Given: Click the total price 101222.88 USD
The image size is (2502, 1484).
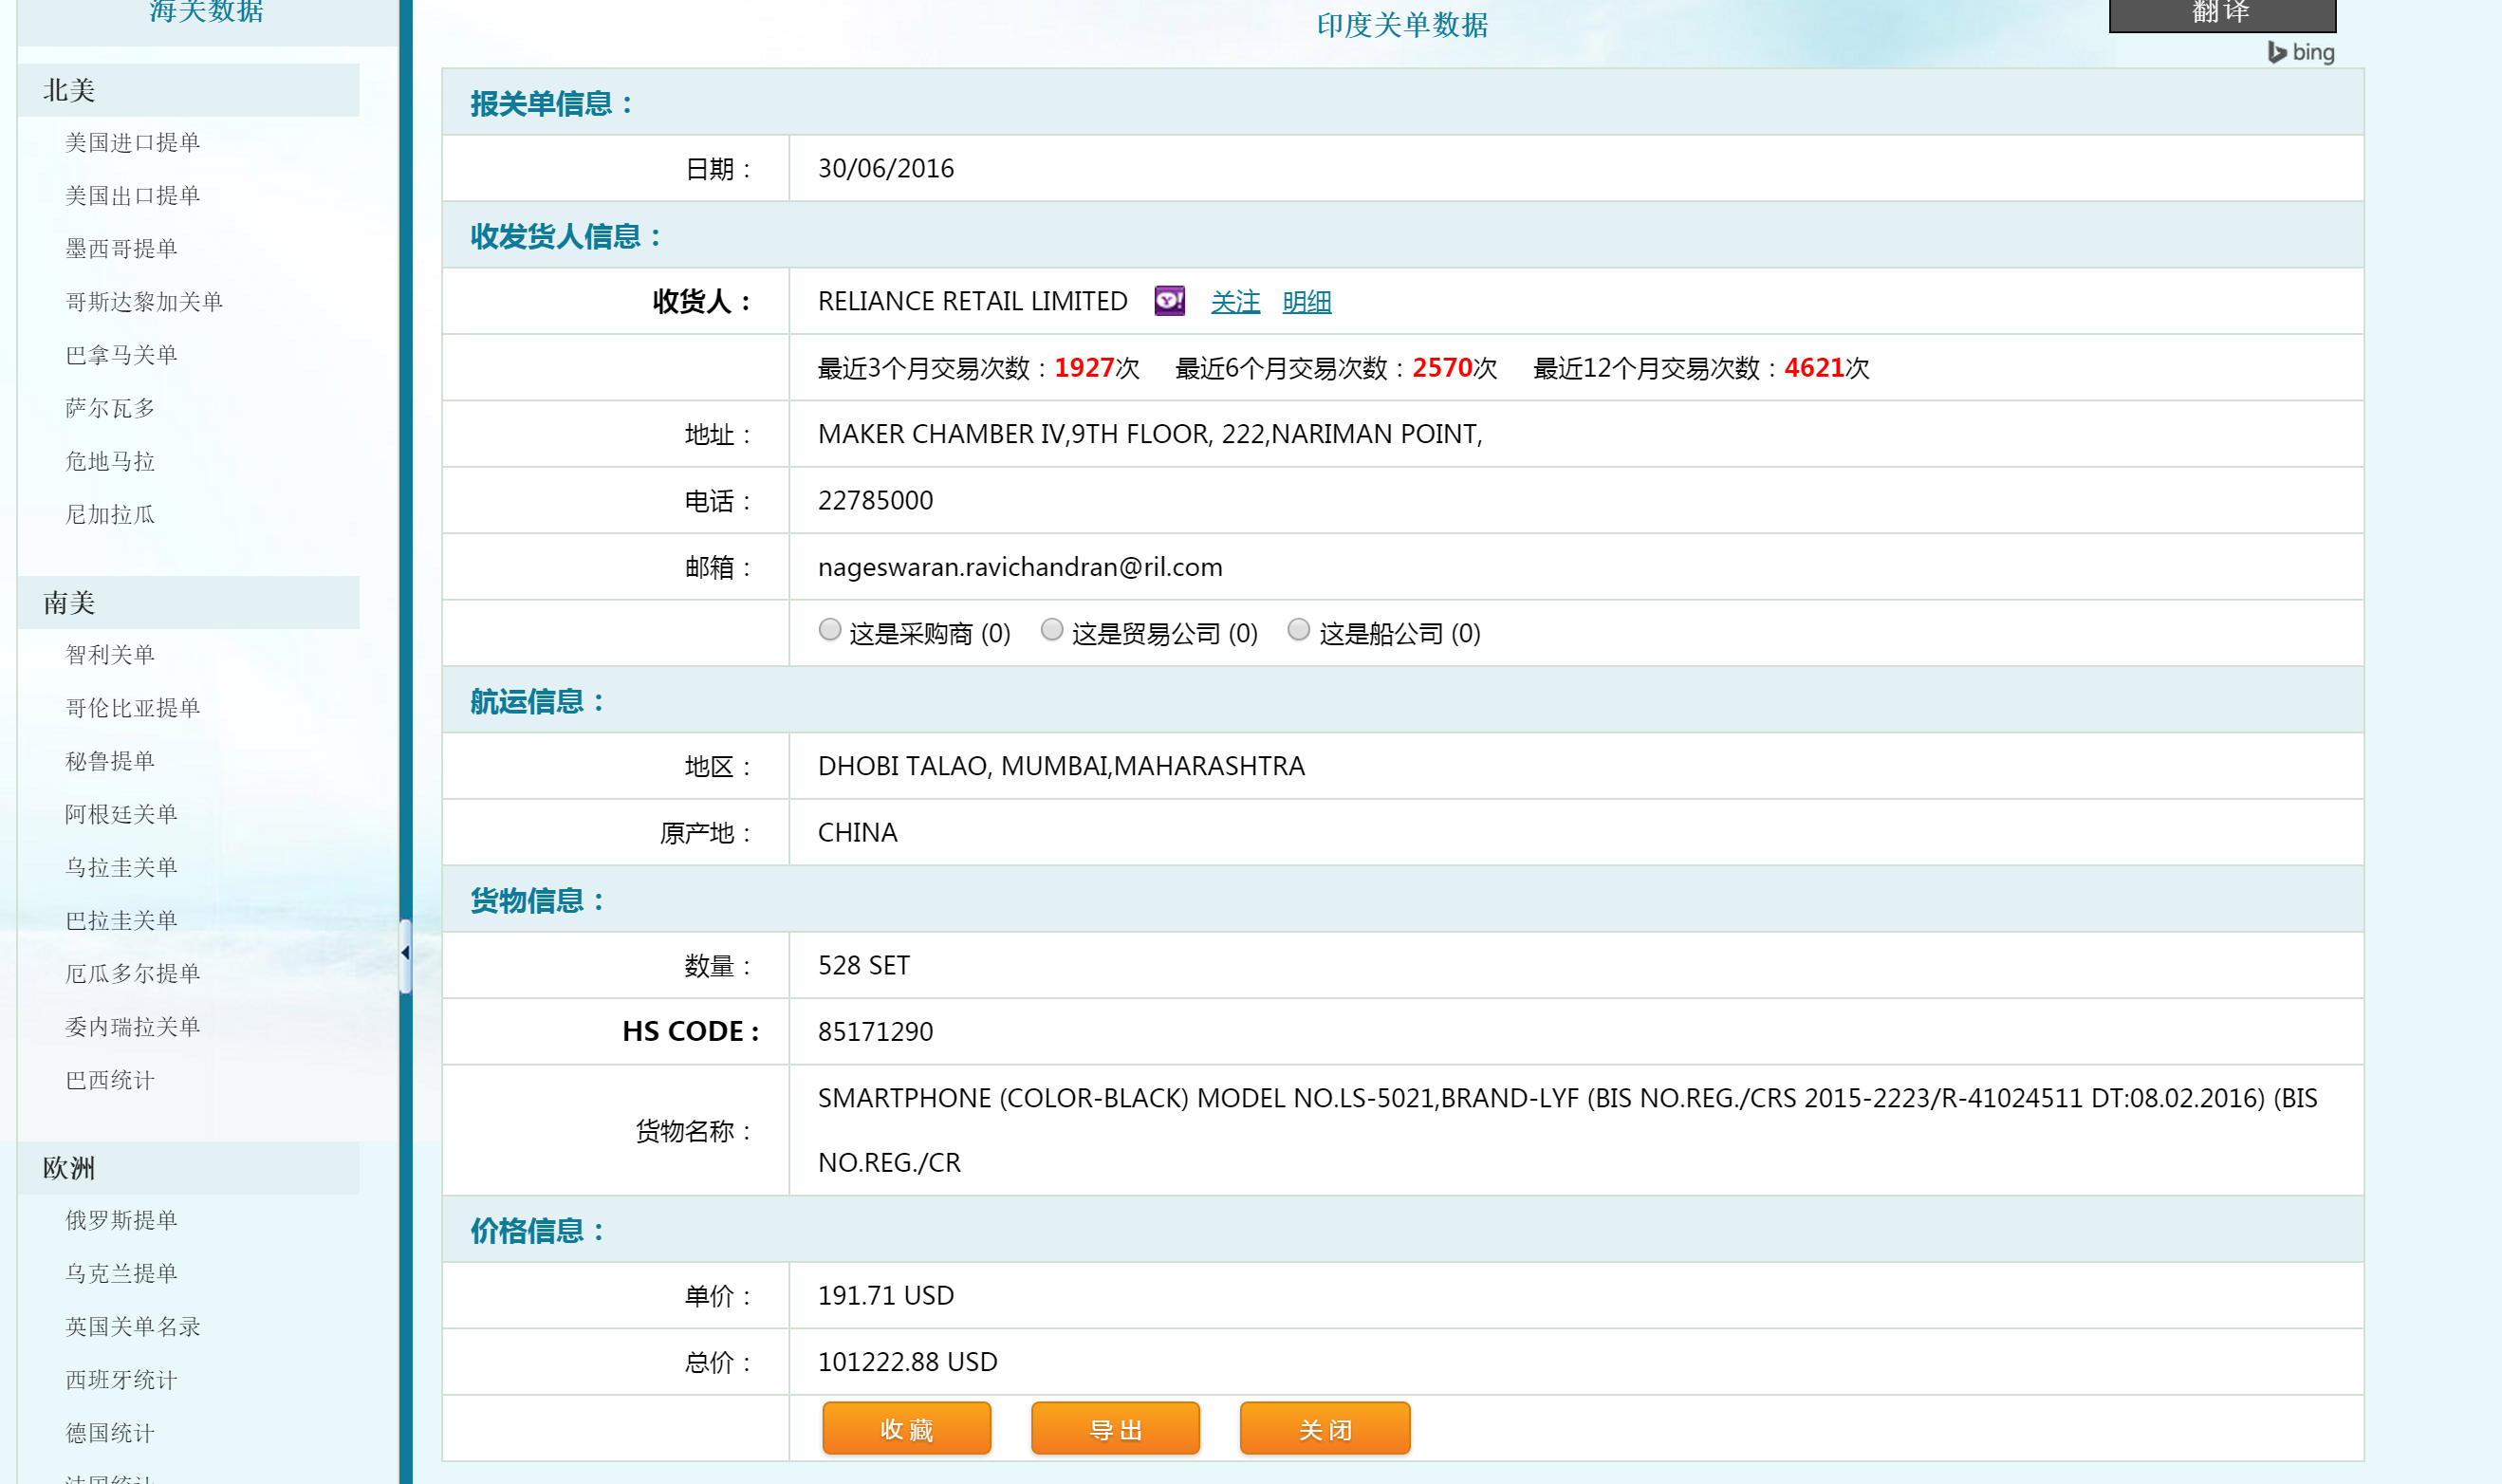Looking at the screenshot, I should point(907,1362).
